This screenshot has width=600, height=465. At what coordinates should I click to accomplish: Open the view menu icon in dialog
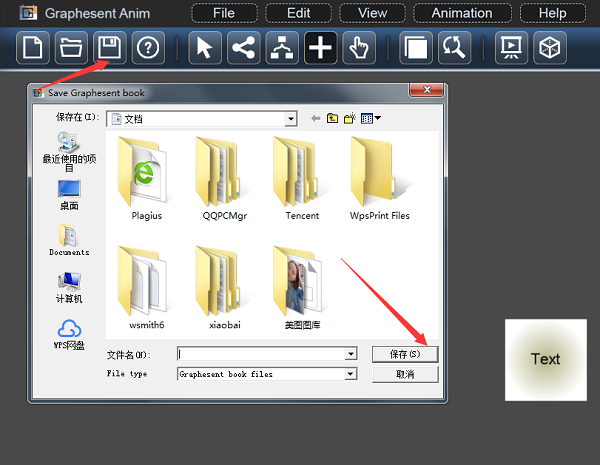point(370,118)
